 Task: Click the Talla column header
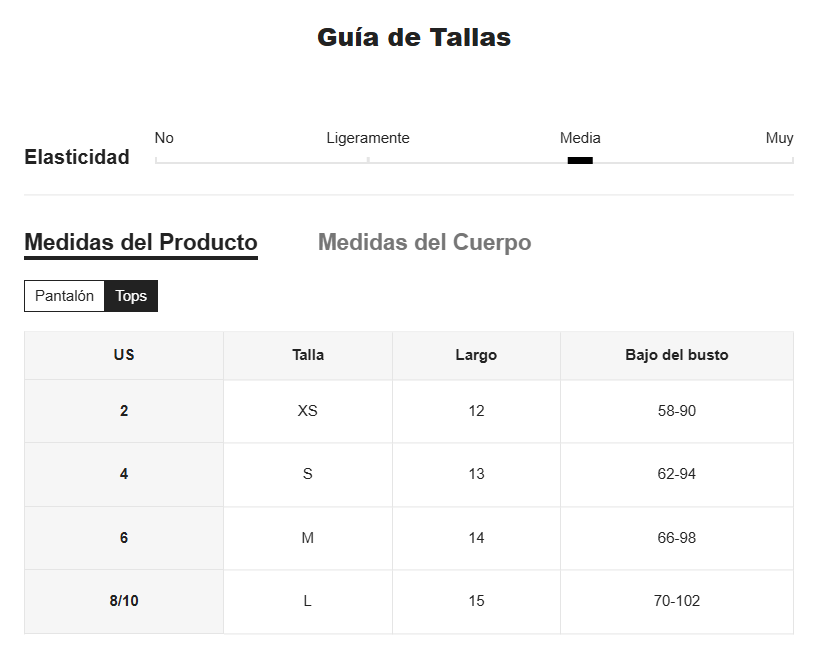tap(308, 355)
